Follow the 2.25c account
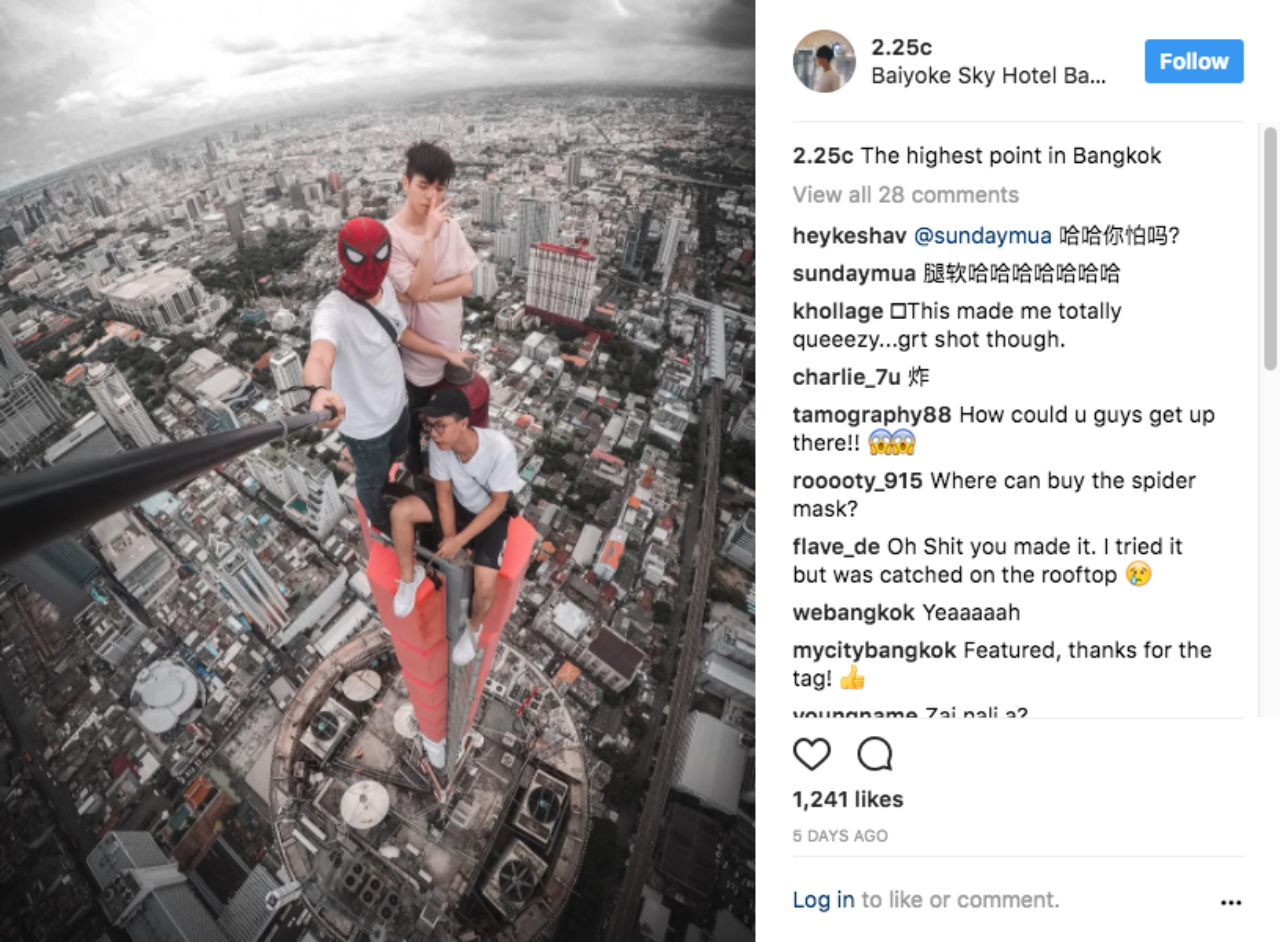 coord(1194,61)
